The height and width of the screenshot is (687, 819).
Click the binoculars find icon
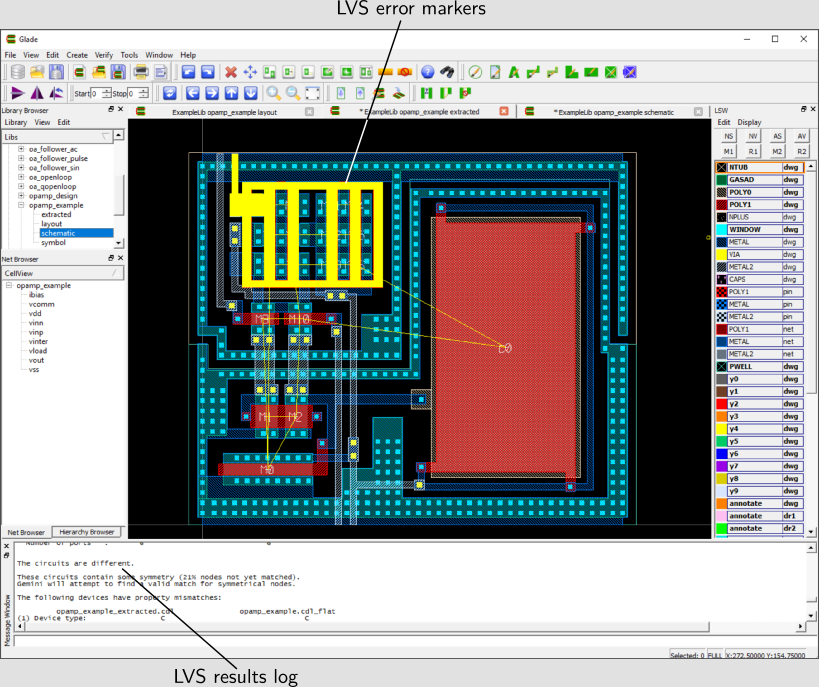click(447, 72)
